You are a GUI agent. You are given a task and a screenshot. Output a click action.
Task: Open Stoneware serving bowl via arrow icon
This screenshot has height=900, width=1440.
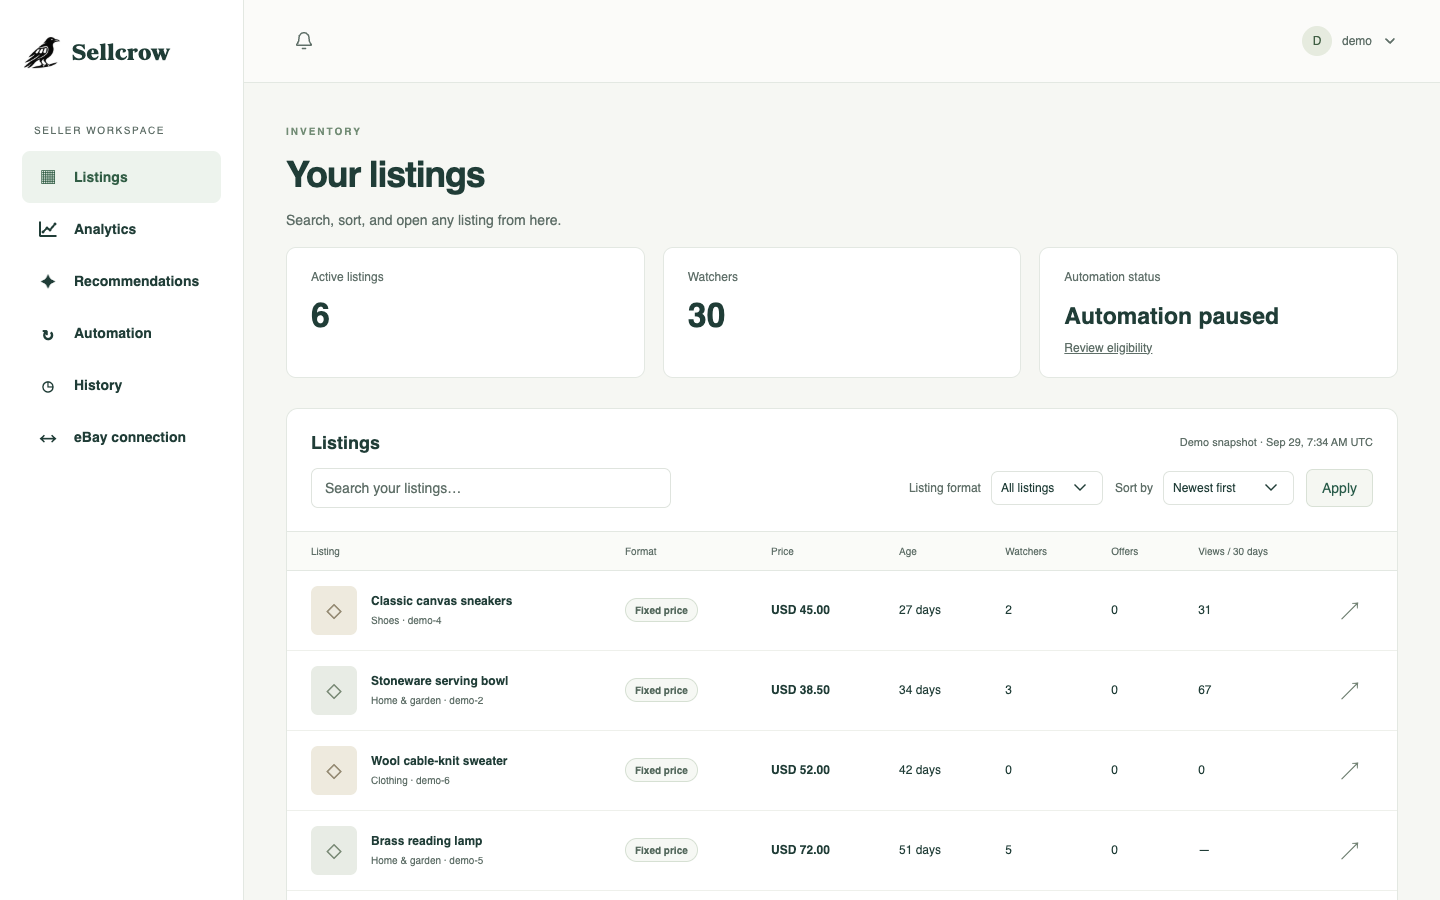(1349, 690)
